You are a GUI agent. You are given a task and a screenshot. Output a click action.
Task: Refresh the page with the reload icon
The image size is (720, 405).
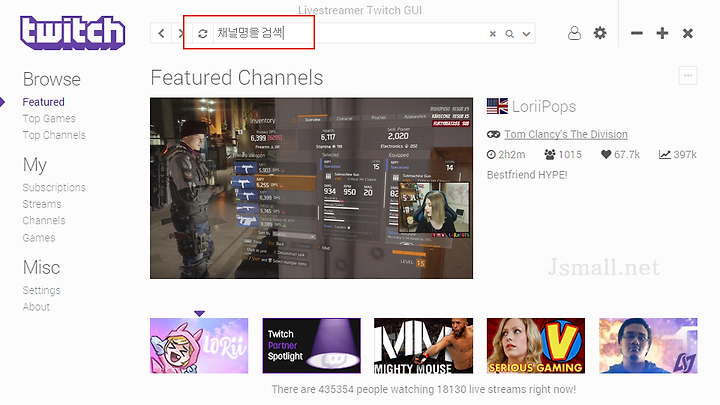click(202, 34)
